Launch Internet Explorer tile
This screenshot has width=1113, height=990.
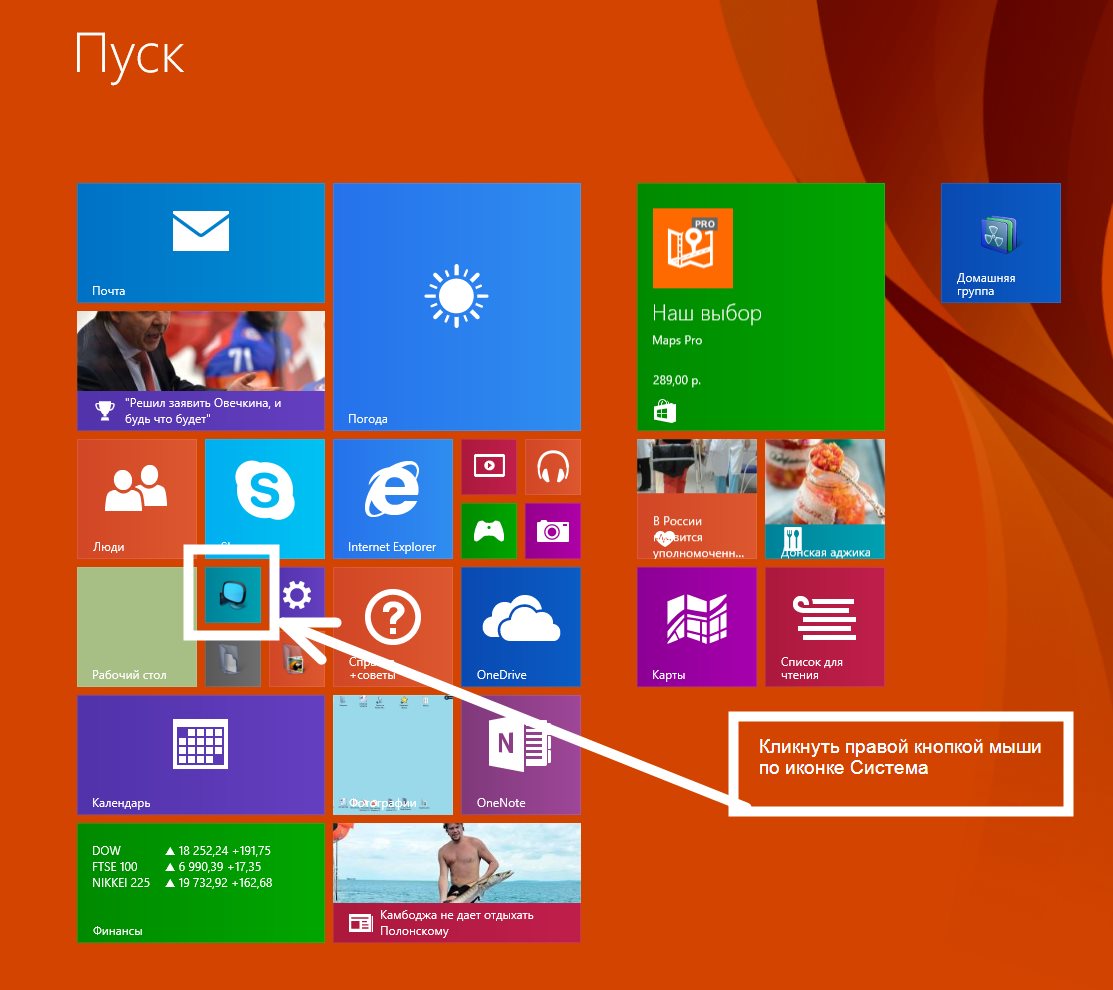[x=393, y=499]
